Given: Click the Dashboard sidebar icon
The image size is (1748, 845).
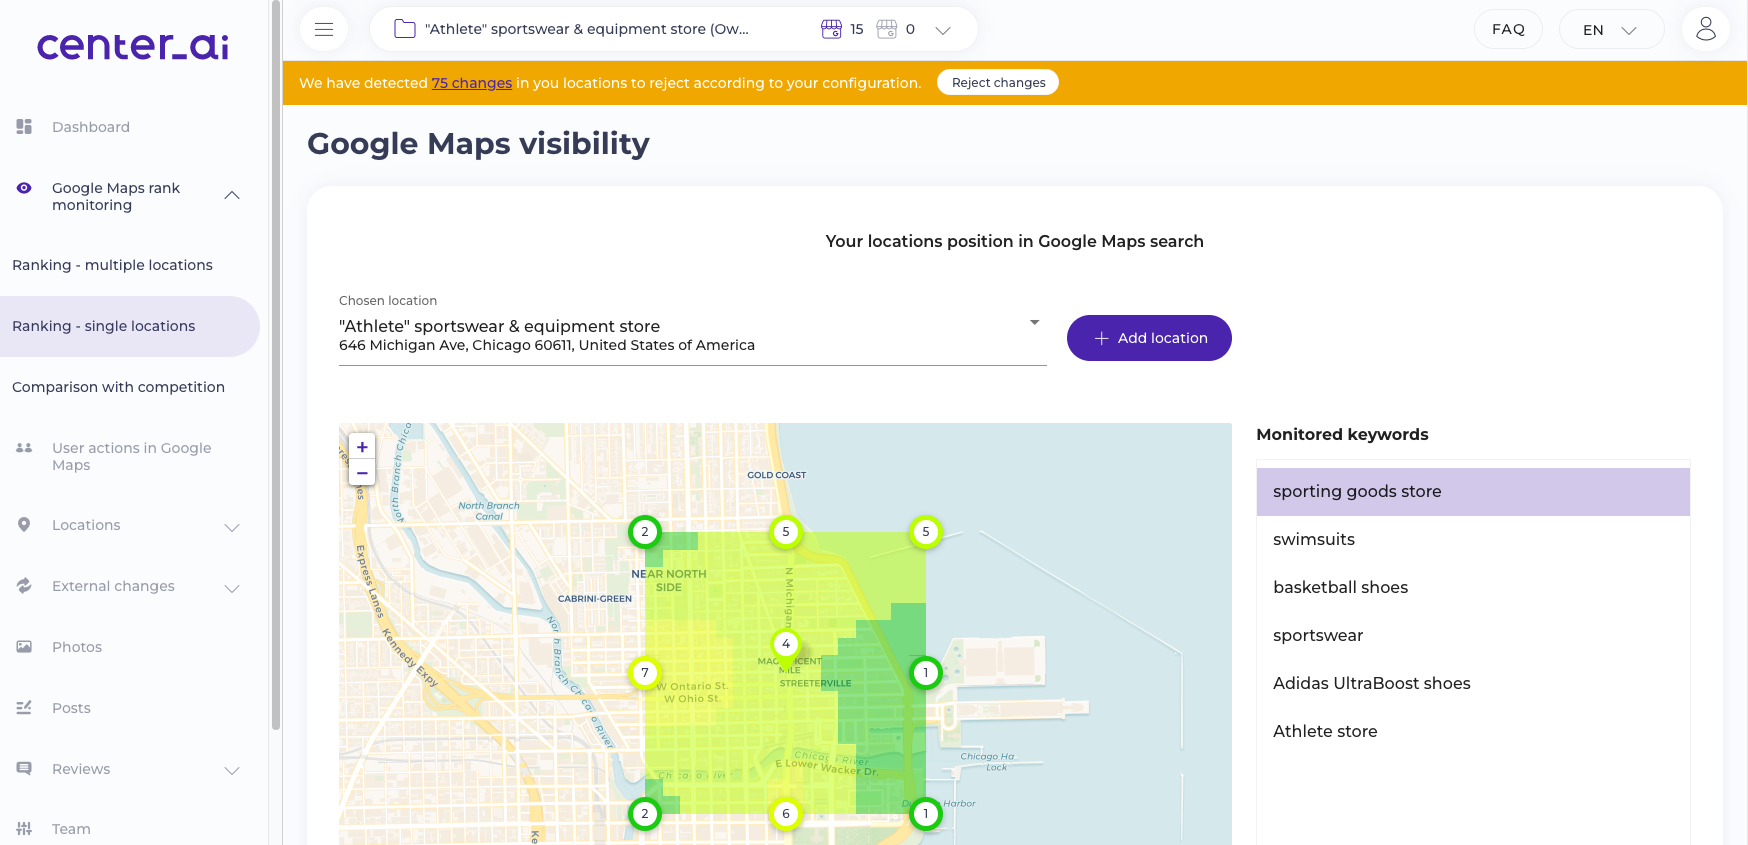Looking at the screenshot, I should tap(25, 127).
